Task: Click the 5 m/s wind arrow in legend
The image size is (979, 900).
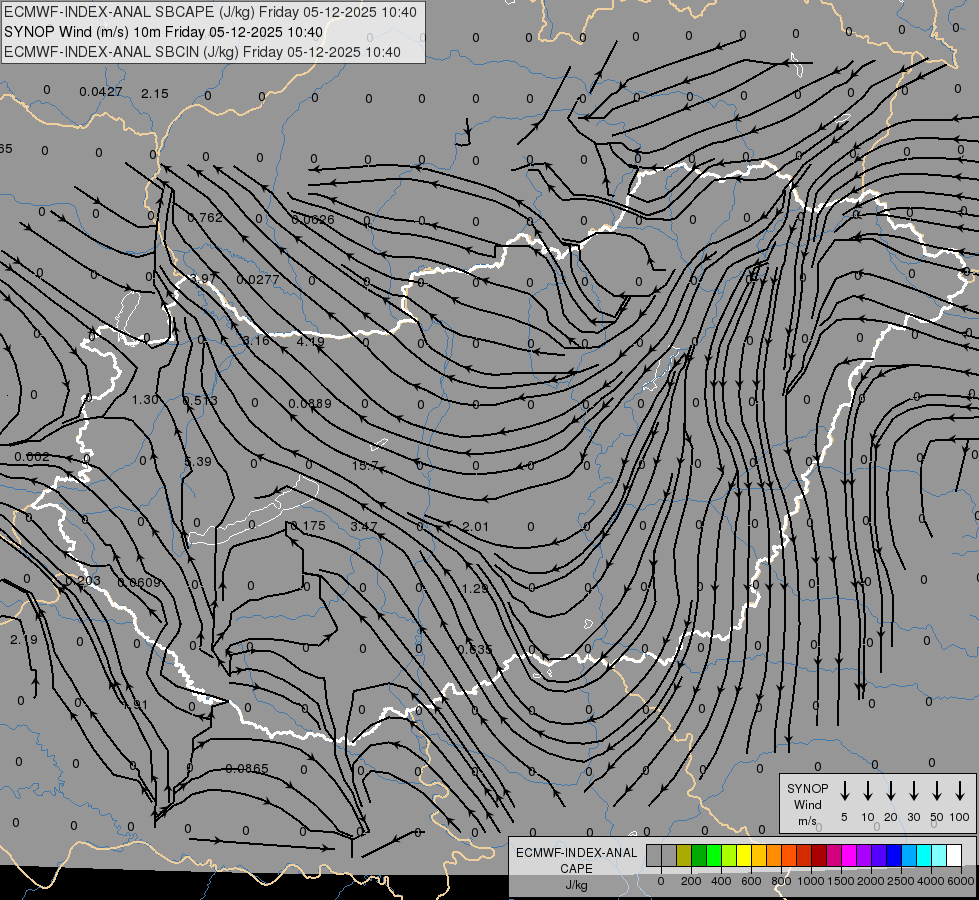Action: pos(844,791)
